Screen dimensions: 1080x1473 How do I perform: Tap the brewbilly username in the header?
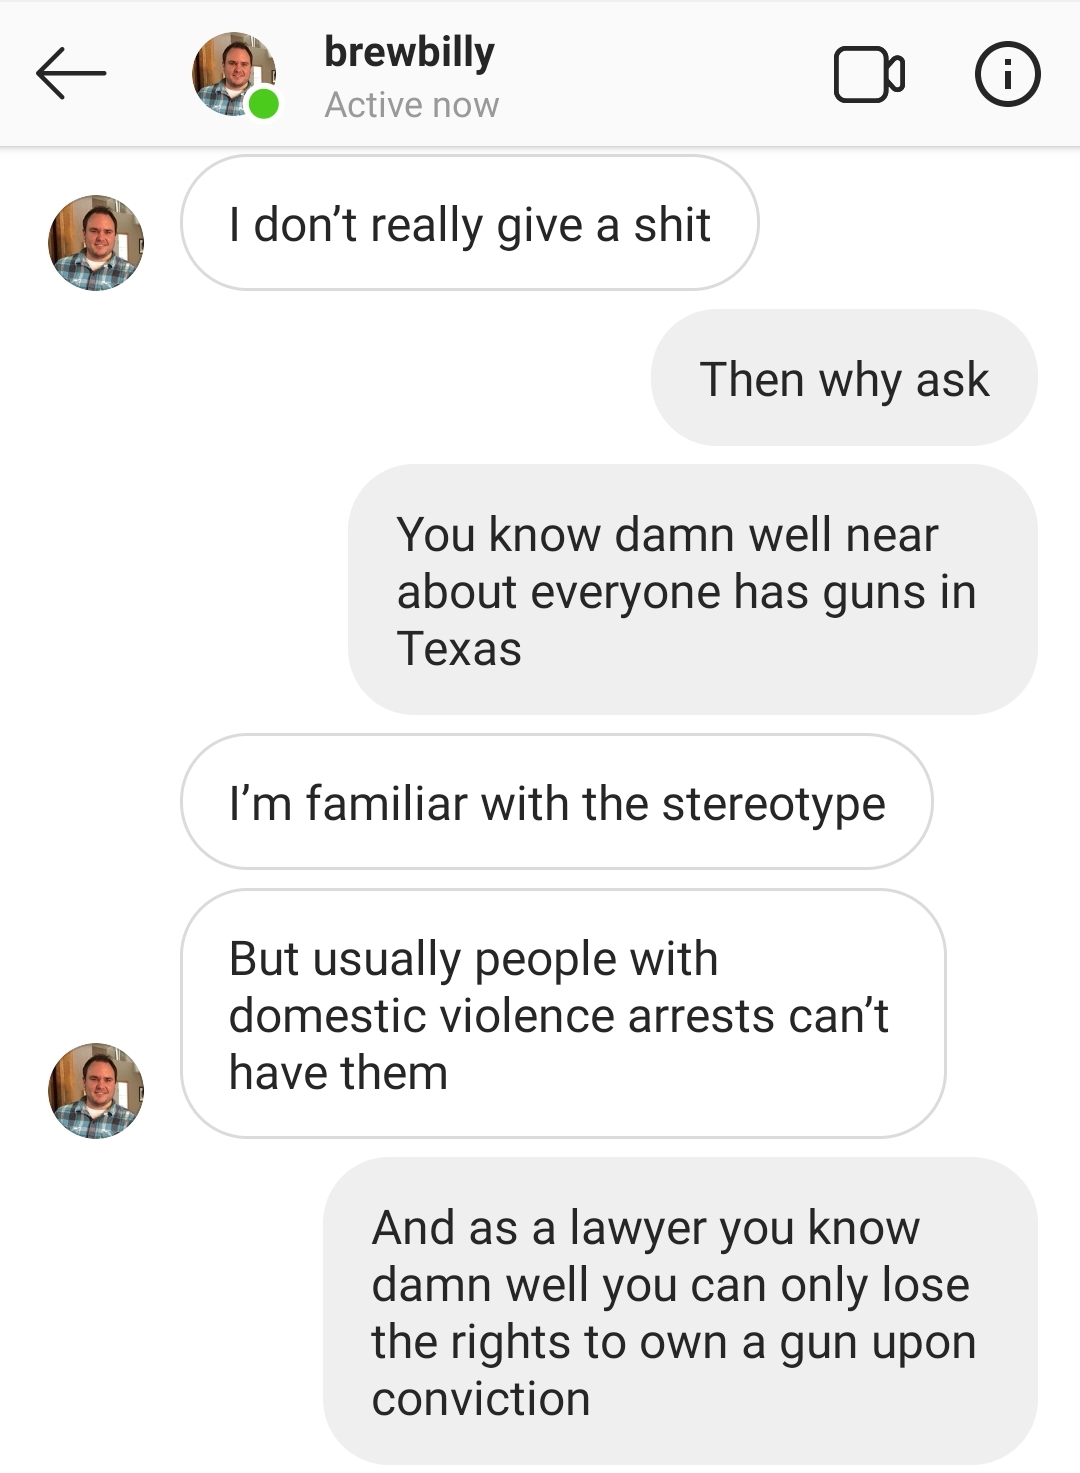(x=409, y=52)
